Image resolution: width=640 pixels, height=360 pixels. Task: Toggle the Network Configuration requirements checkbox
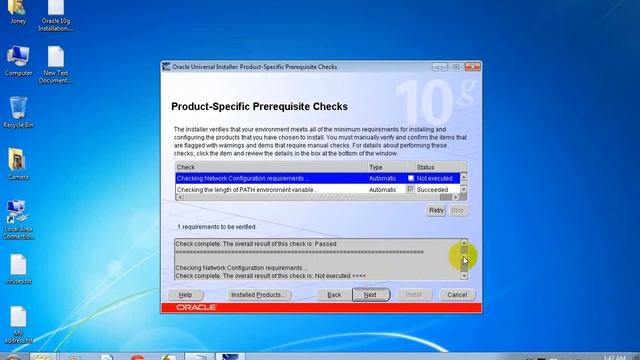point(411,178)
